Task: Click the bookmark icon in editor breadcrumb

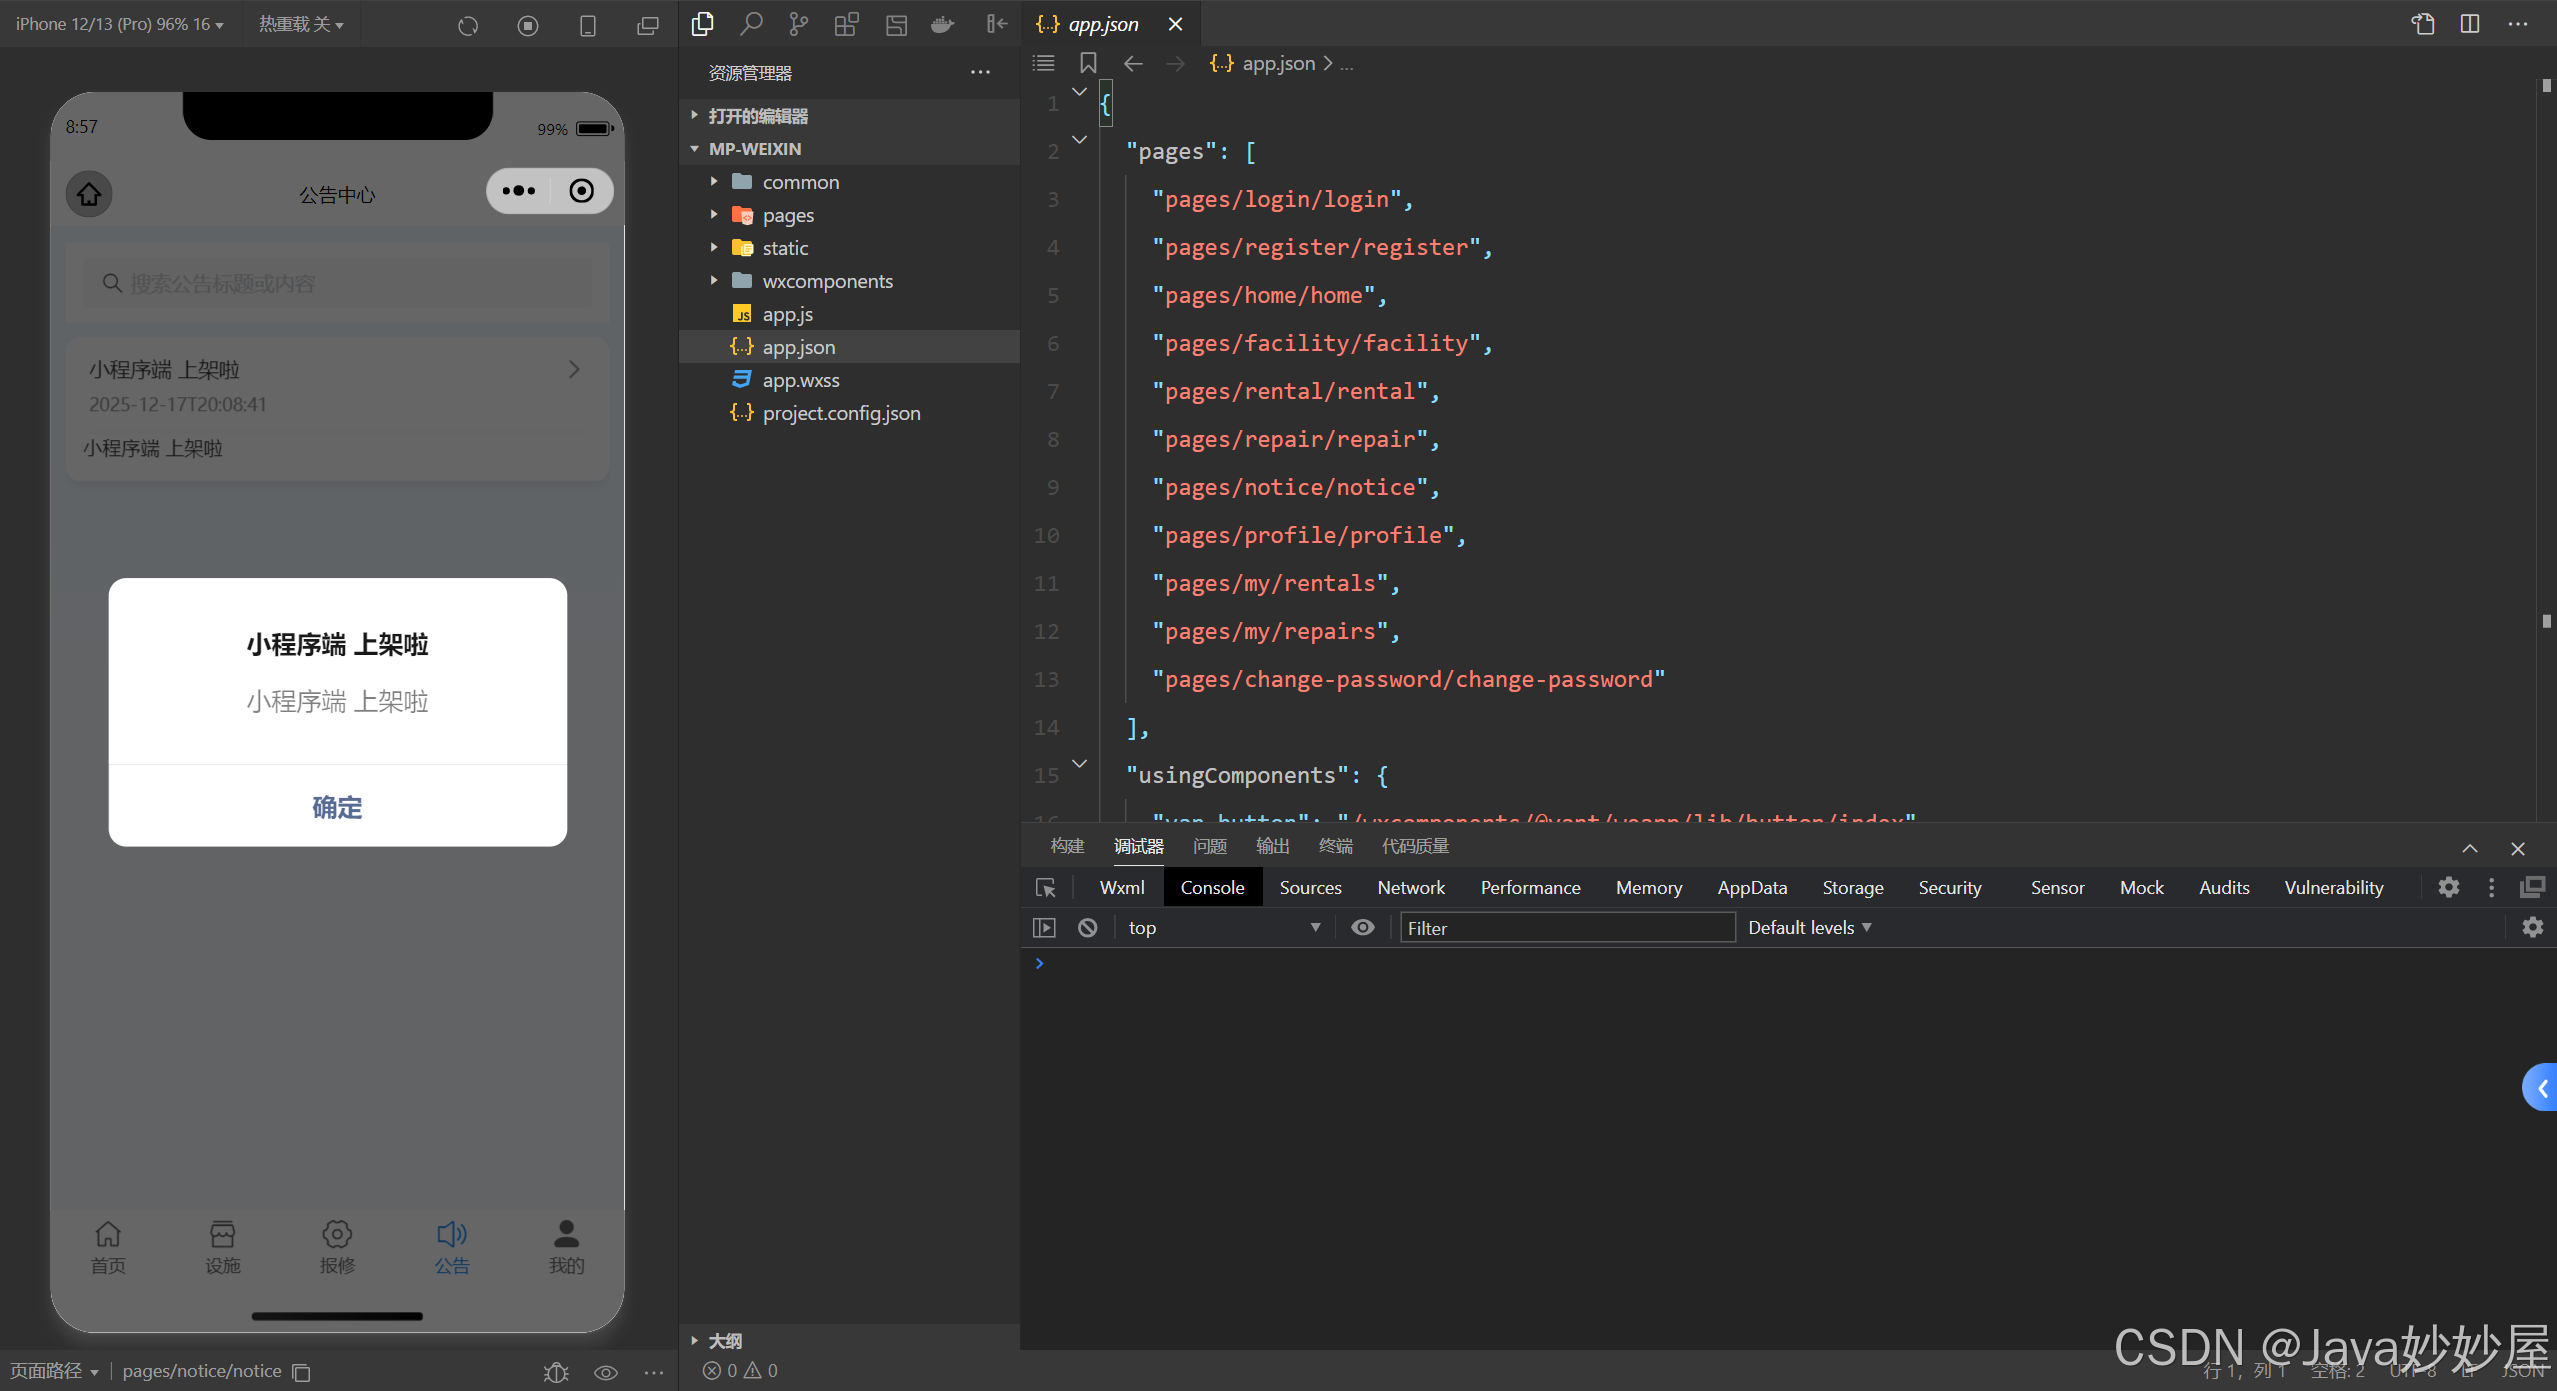Action: [x=1088, y=64]
